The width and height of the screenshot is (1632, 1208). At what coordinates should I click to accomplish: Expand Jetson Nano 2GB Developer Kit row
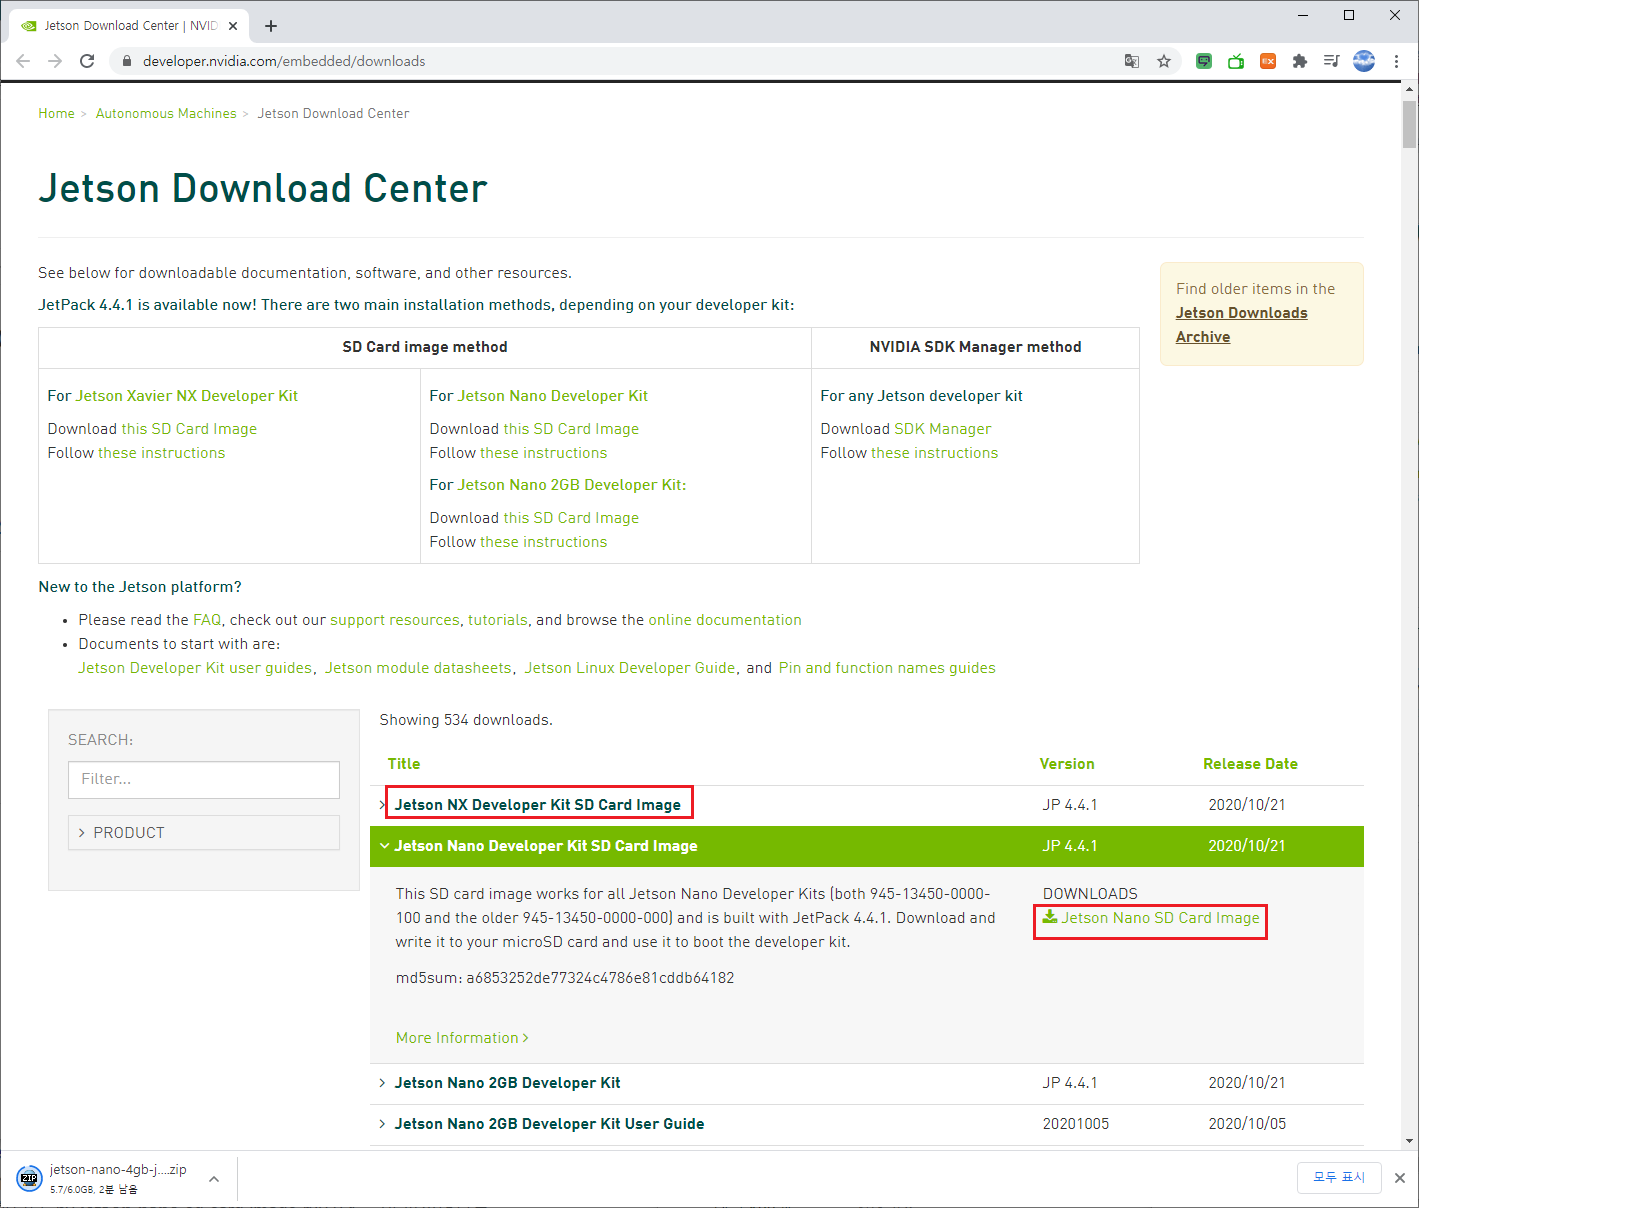pyautogui.click(x=507, y=1083)
